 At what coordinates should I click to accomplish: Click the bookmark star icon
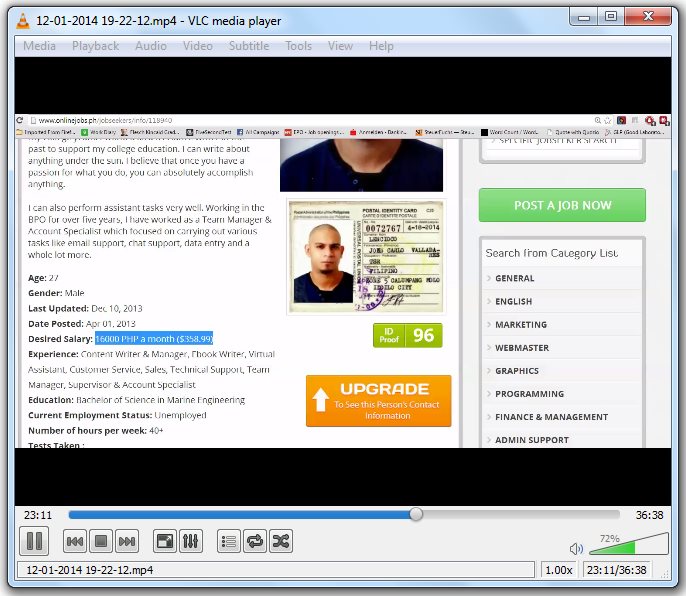608,120
